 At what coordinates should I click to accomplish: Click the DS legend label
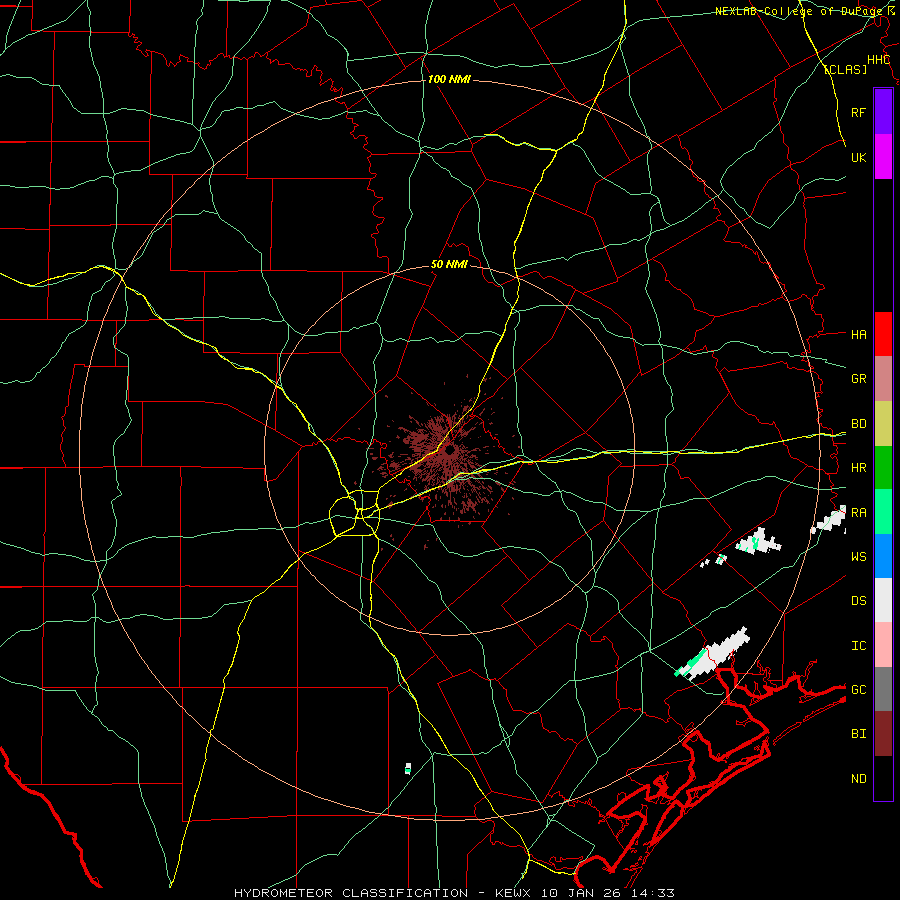click(x=858, y=600)
